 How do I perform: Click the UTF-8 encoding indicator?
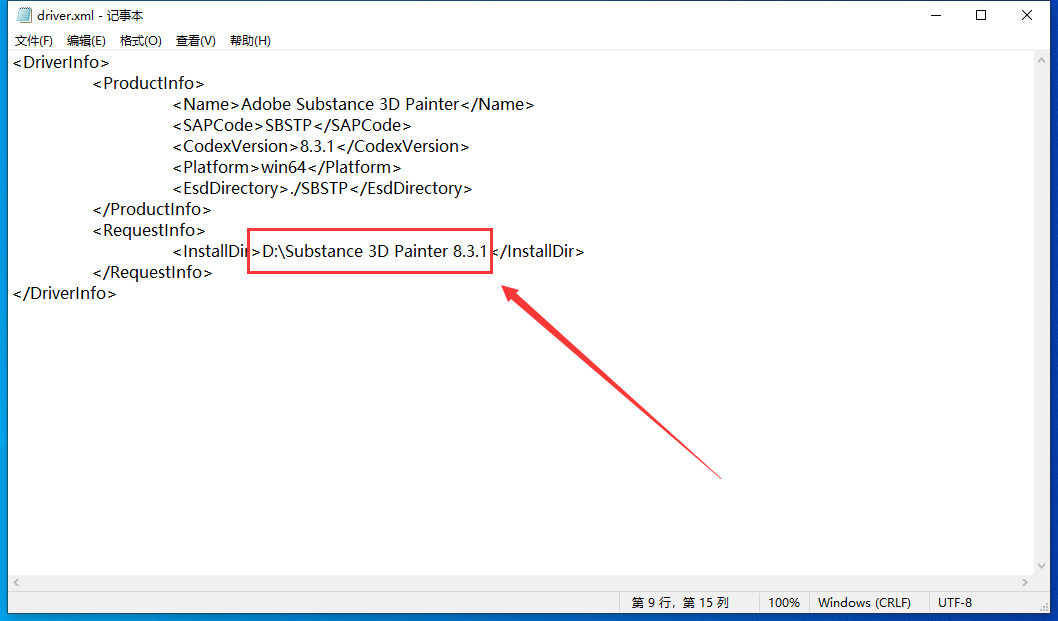tap(955, 603)
